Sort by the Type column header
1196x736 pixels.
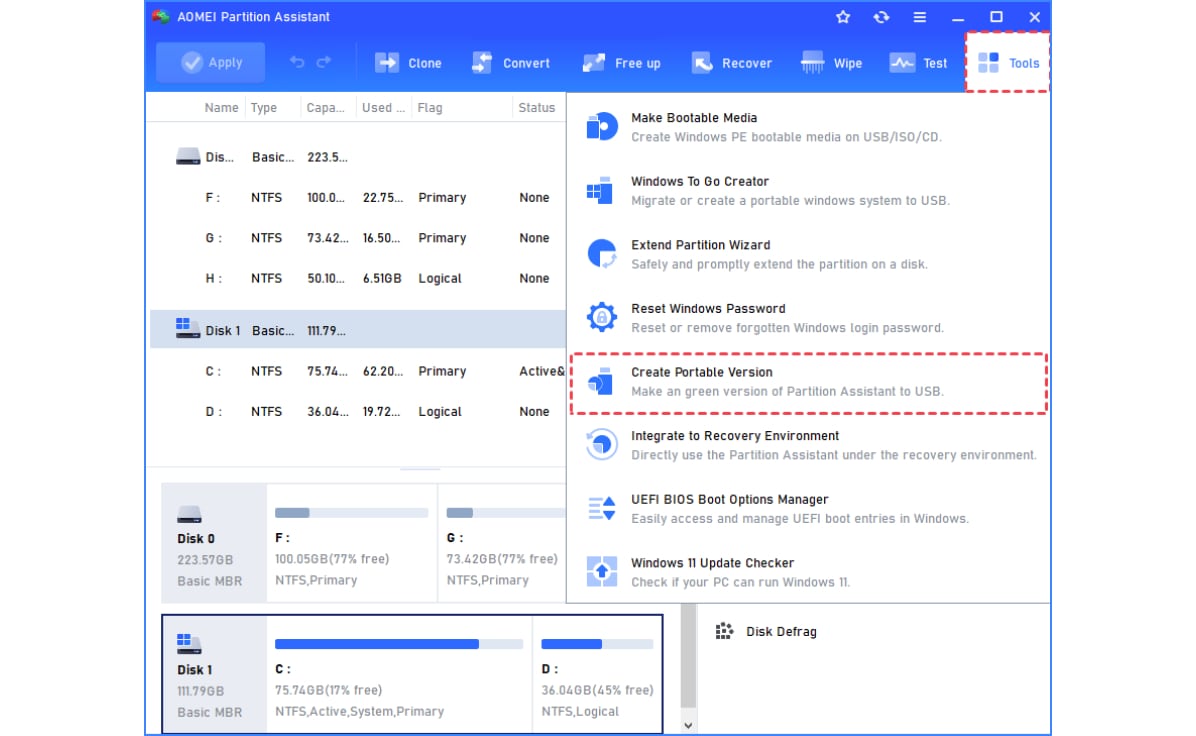(264, 108)
